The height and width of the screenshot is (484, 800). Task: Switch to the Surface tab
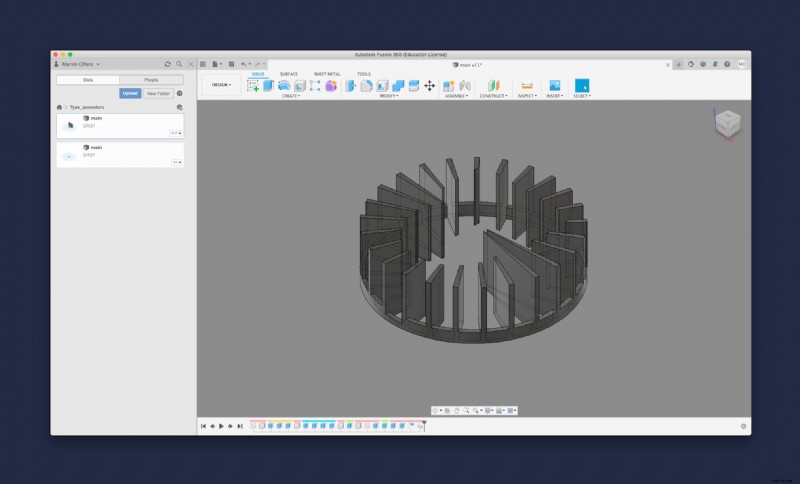288,74
